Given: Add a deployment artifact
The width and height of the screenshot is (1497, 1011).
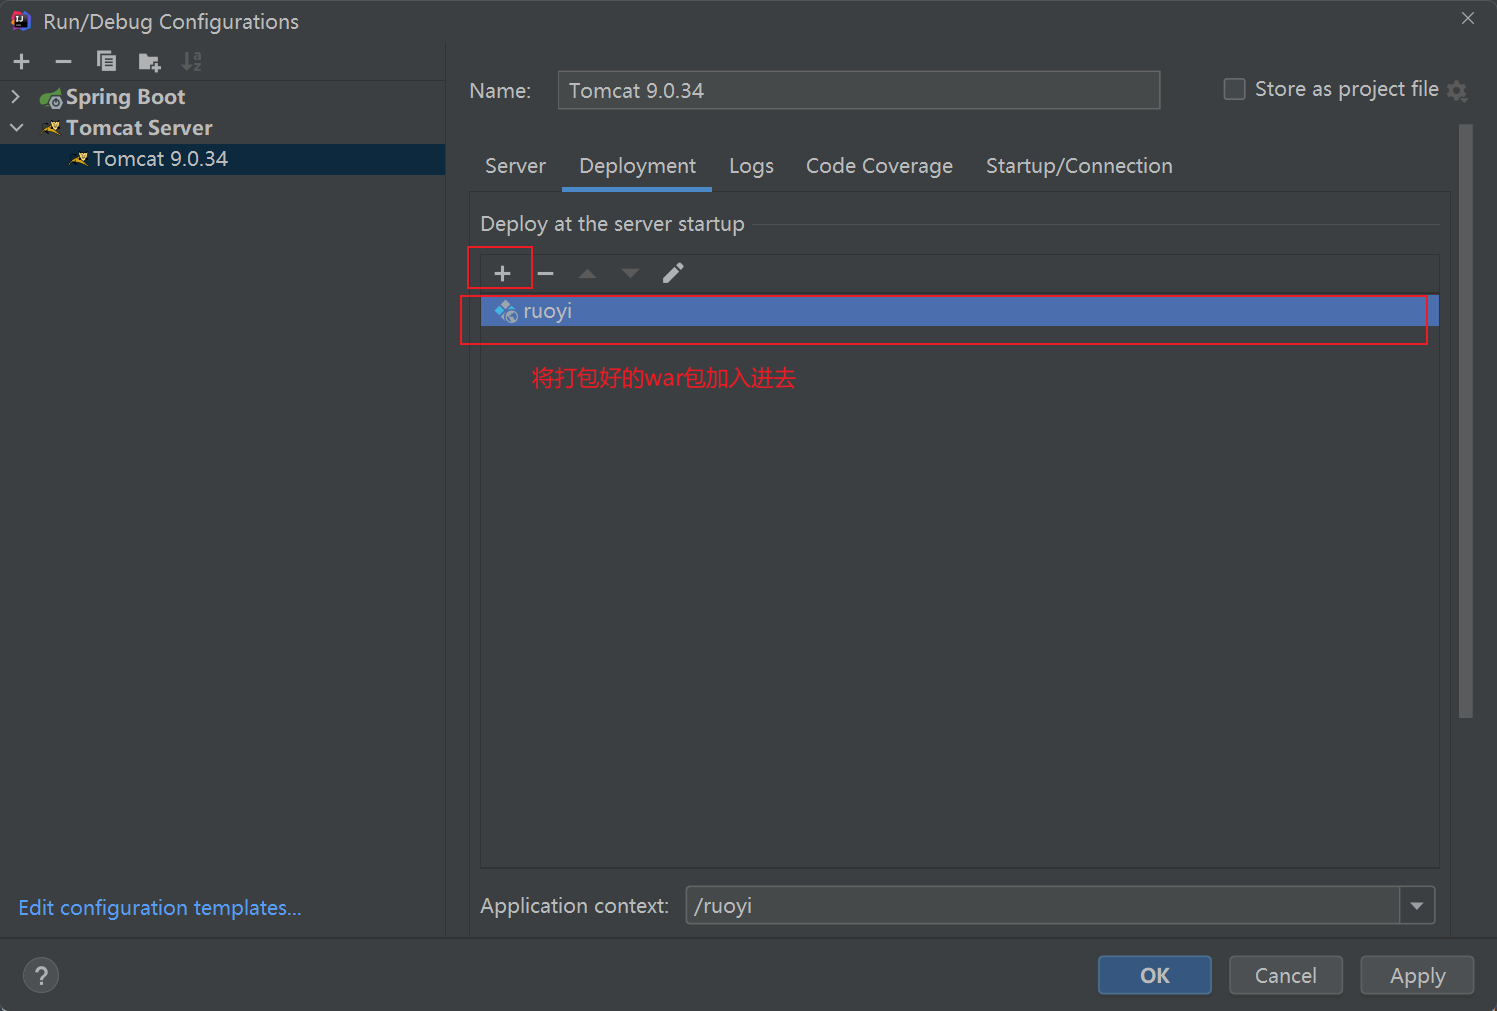Looking at the screenshot, I should tap(502, 273).
